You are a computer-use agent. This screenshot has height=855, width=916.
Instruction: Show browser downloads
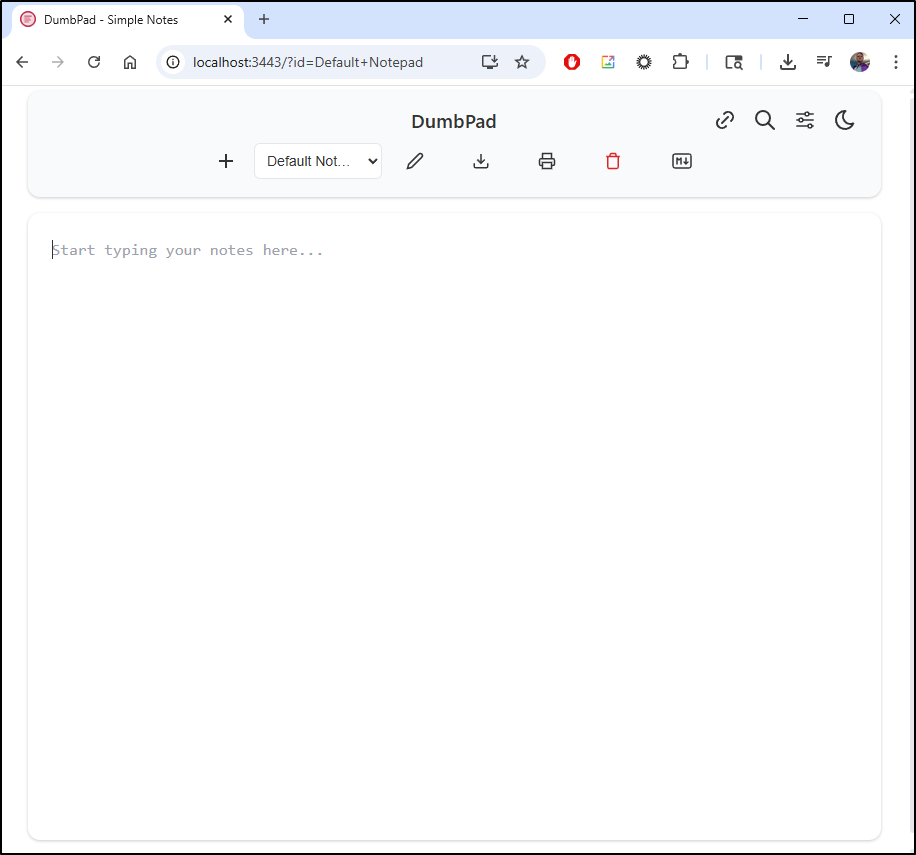click(x=788, y=62)
